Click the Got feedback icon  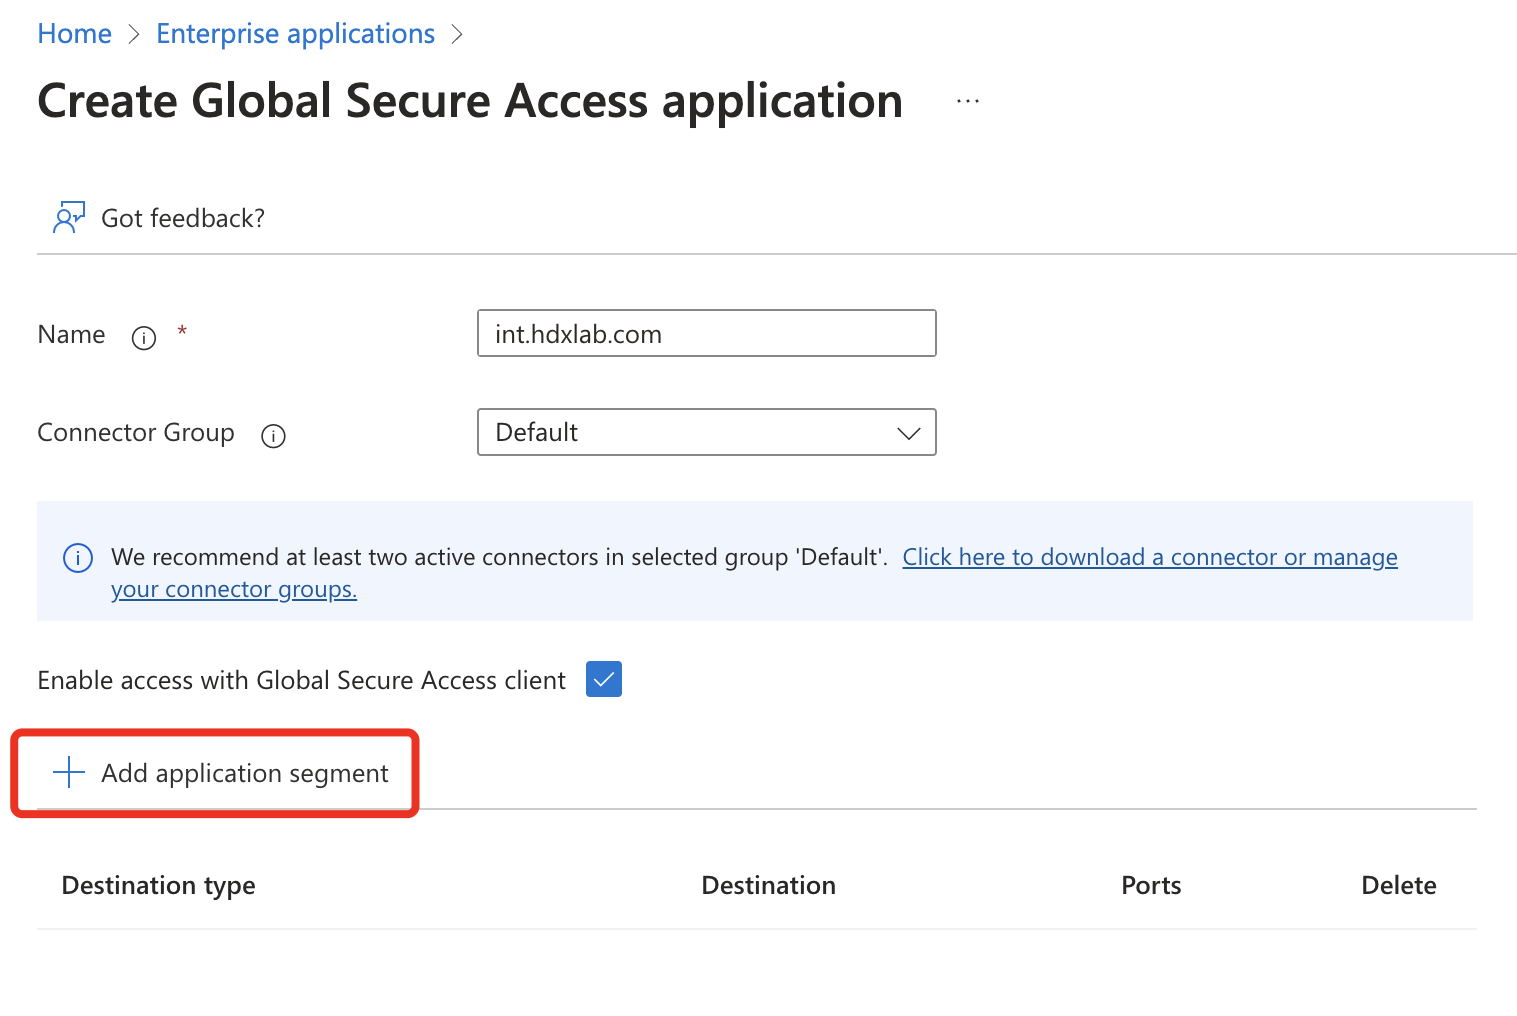(68, 217)
